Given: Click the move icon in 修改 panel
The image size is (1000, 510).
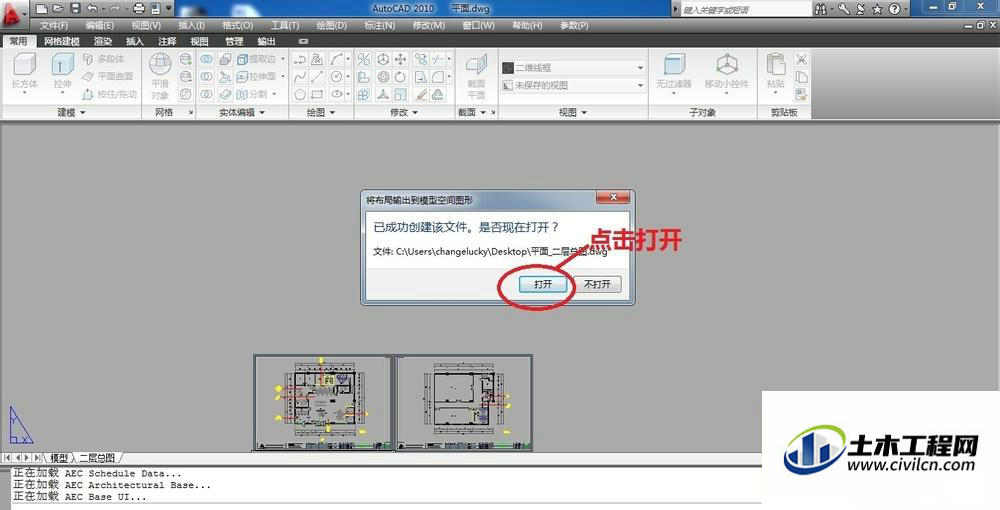Looking at the screenshot, I should pyautogui.click(x=400, y=59).
